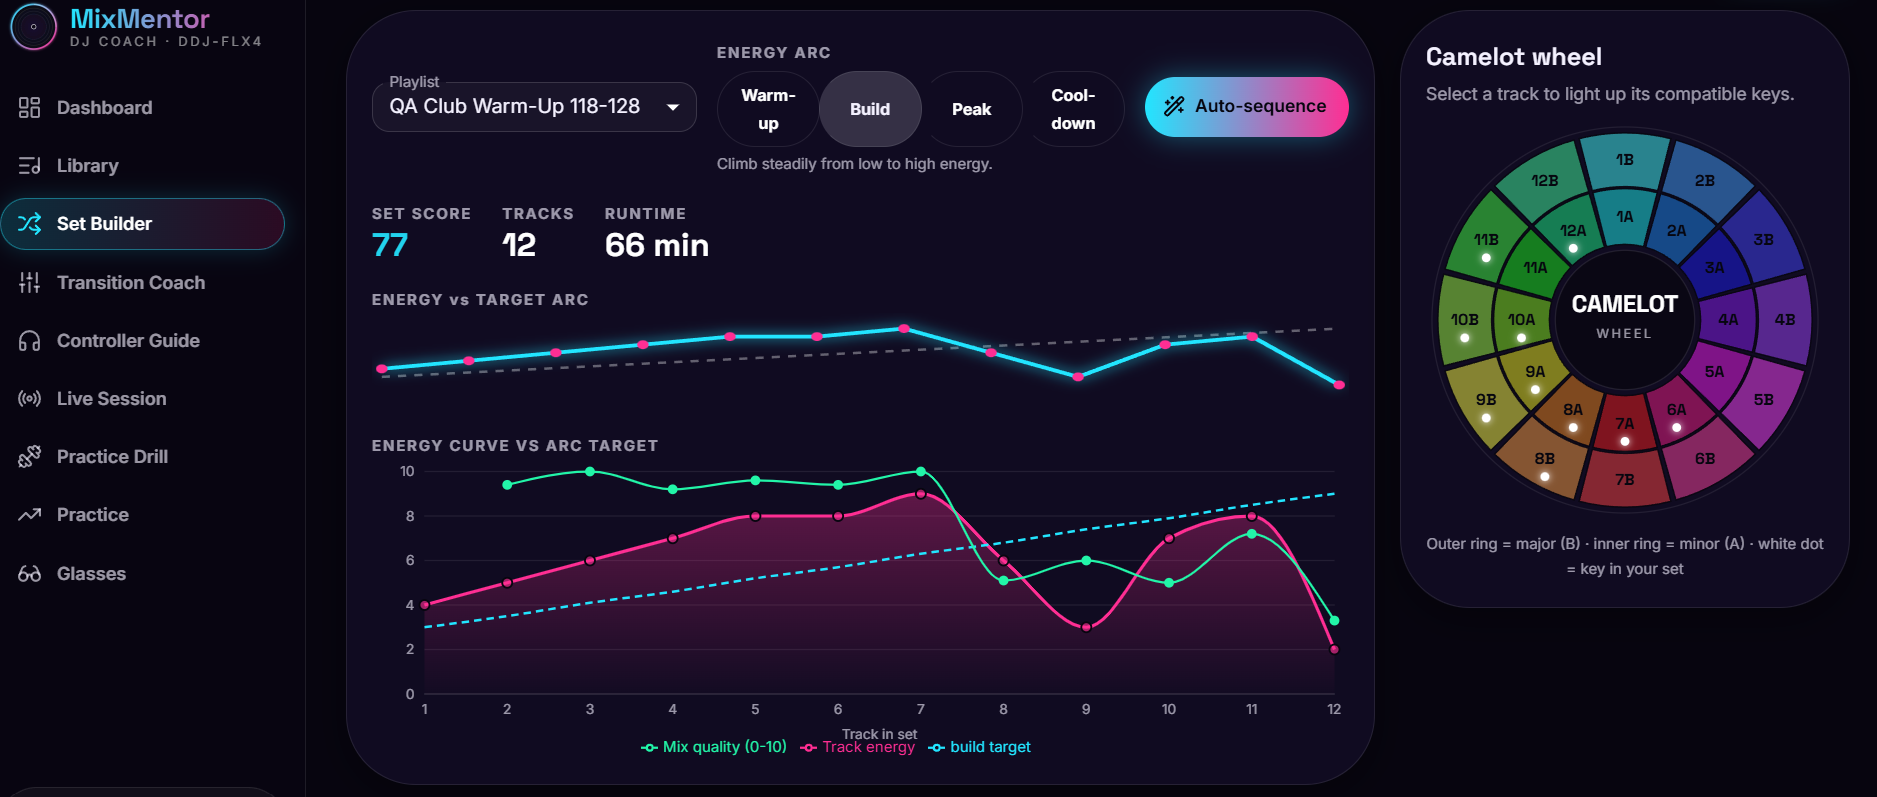This screenshot has width=1877, height=797.
Task: Open Transition Coach from sidebar
Action: 143,283
